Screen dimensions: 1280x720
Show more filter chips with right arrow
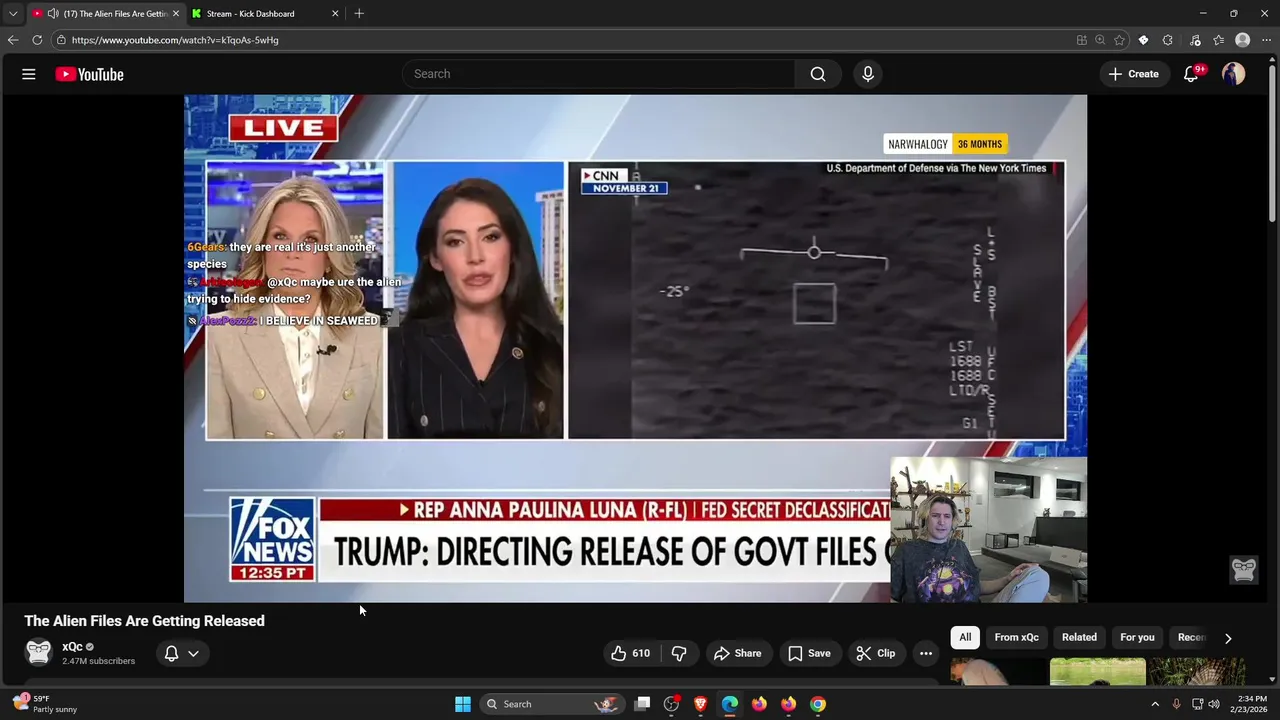tap(1228, 638)
